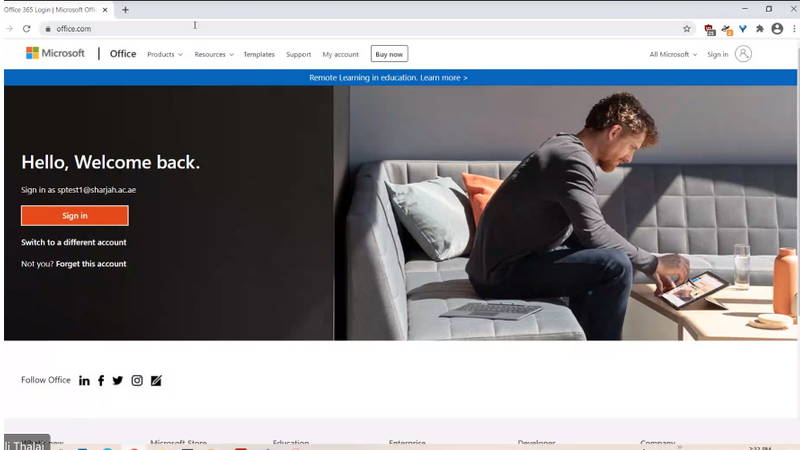Image resolution: width=800 pixels, height=450 pixels.
Task: Bookmark this page with the star icon
Action: coord(687,29)
